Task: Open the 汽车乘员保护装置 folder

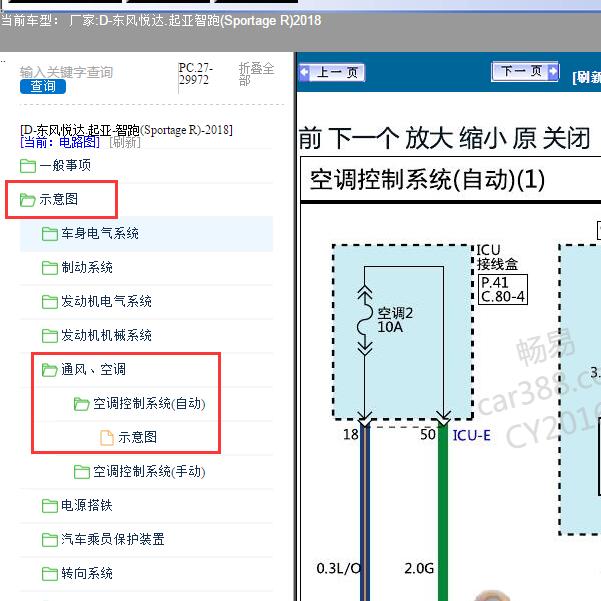Action: tap(113, 539)
